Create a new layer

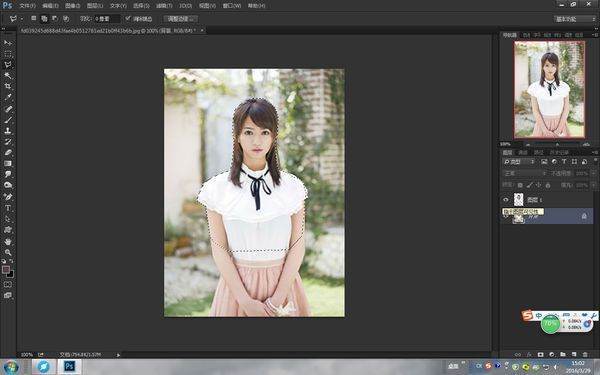click(574, 355)
